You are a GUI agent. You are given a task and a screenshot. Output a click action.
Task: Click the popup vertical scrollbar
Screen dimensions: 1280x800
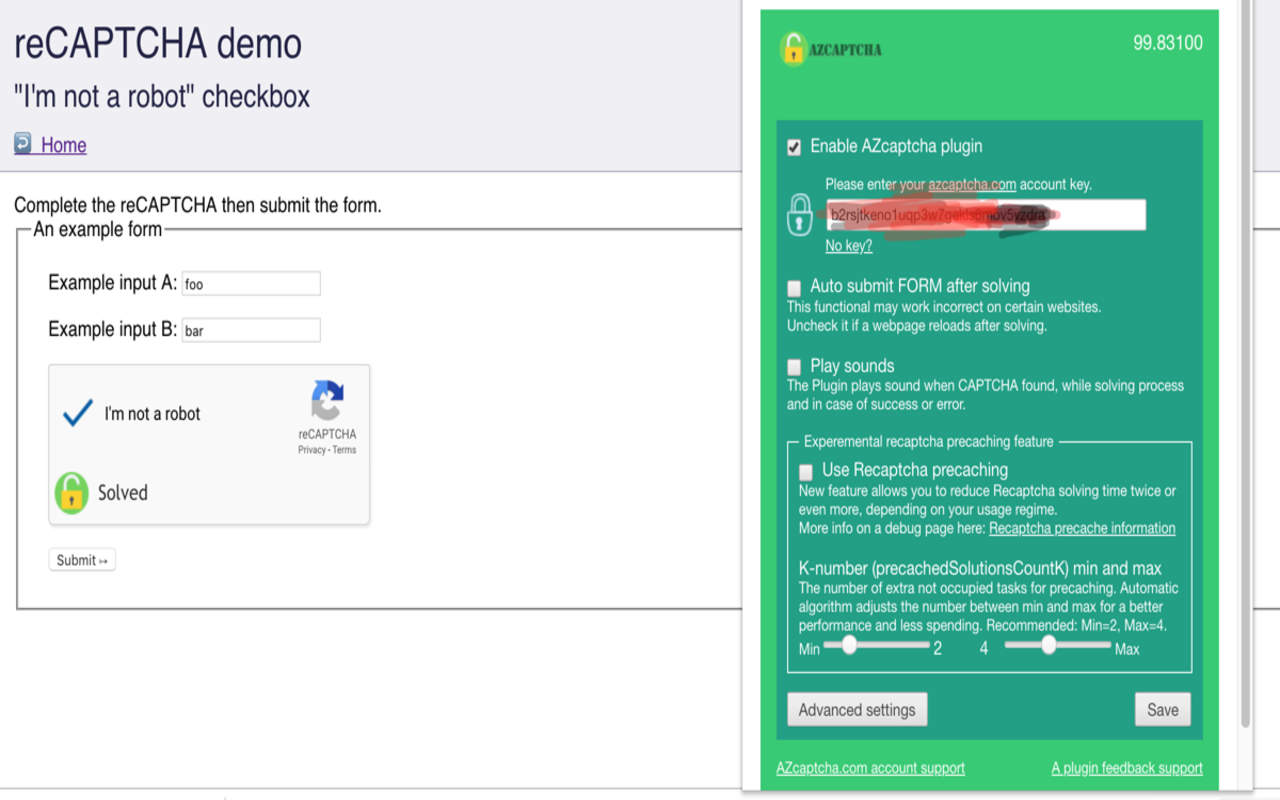point(1245,365)
